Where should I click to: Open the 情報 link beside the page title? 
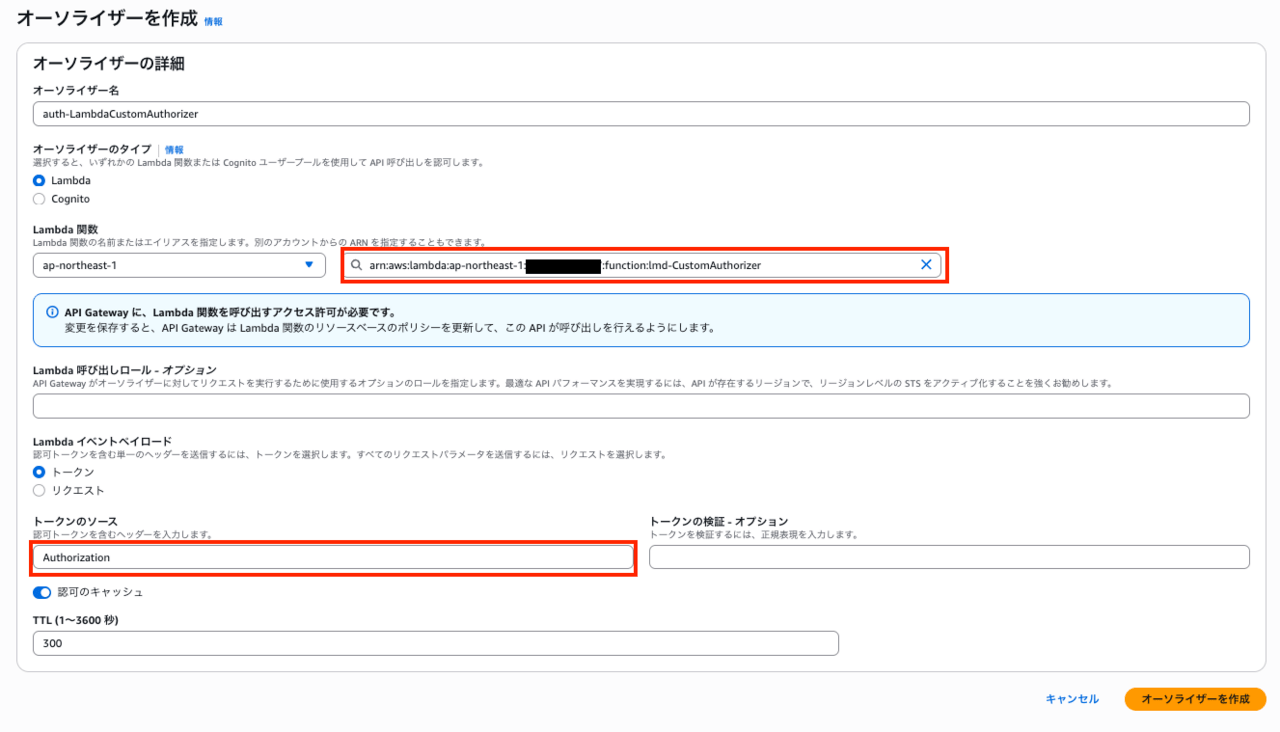pyautogui.click(x=213, y=21)
